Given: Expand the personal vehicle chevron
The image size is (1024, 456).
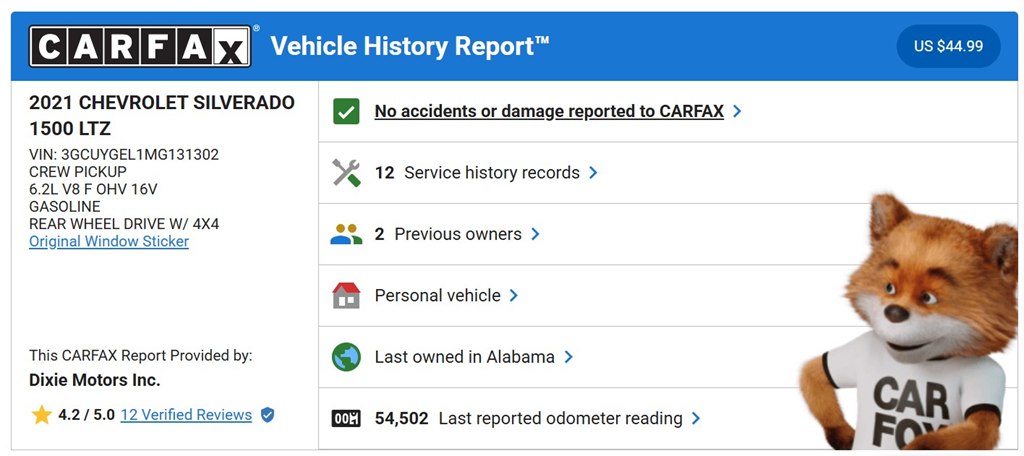Looking at the screenshot, I should pos(513,295).
